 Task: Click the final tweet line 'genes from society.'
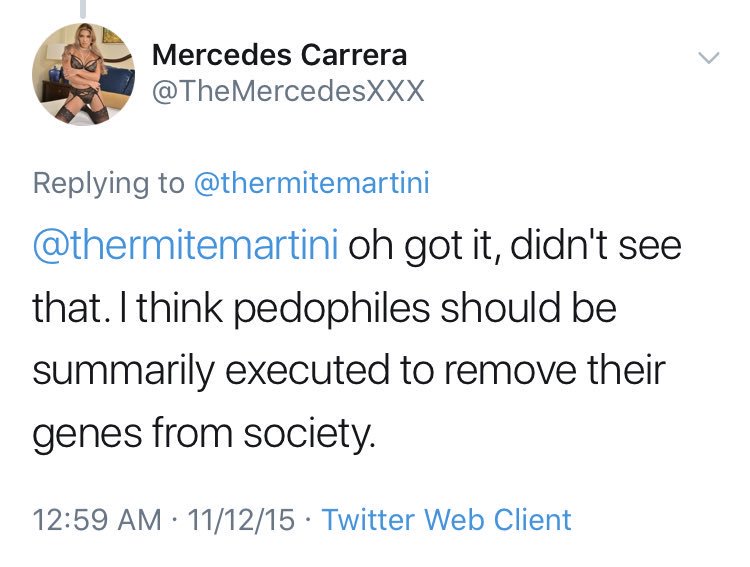[x=203, y=433]
